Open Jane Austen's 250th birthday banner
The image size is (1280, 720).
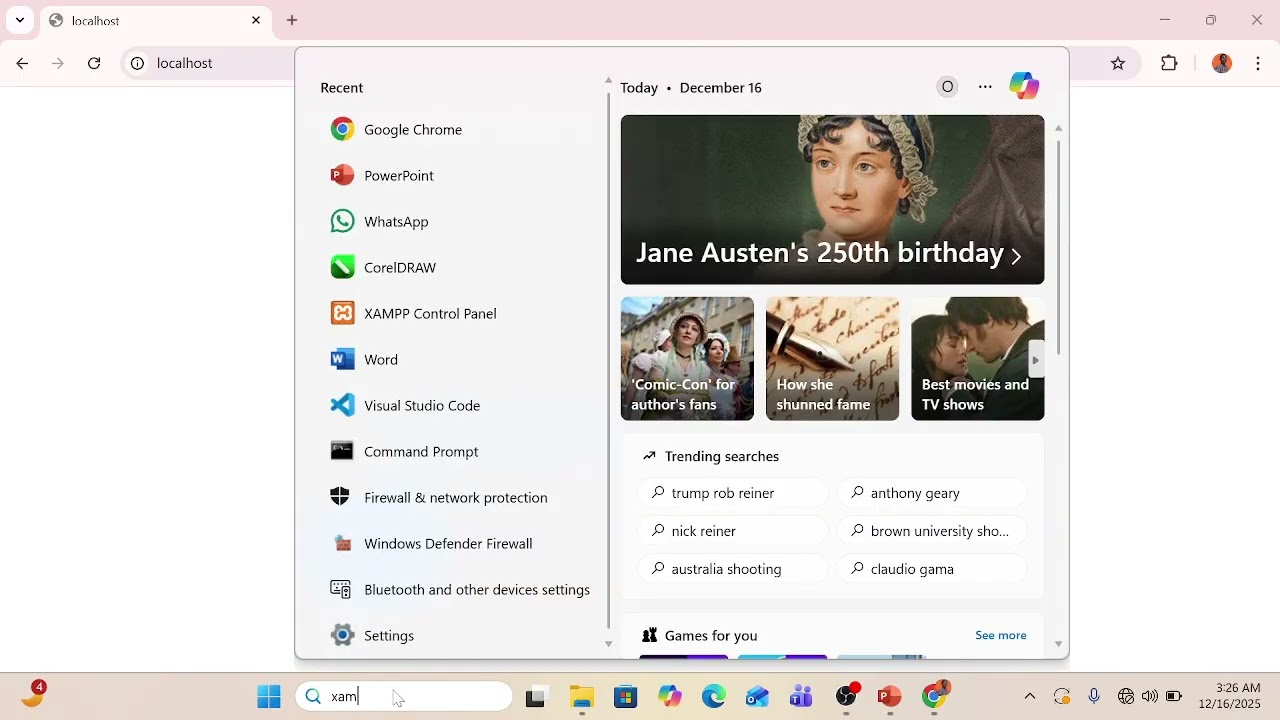click(832, 200)
